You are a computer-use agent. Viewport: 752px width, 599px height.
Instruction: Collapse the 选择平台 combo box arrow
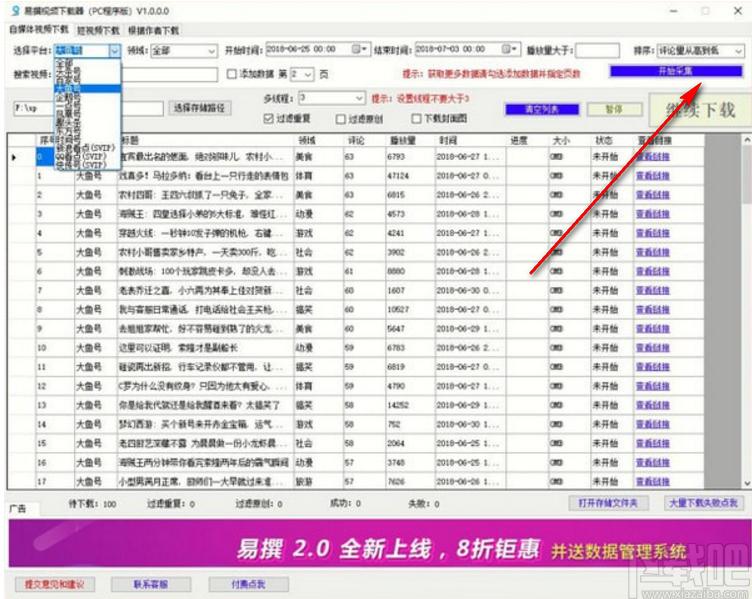click(x=115, y=50)
